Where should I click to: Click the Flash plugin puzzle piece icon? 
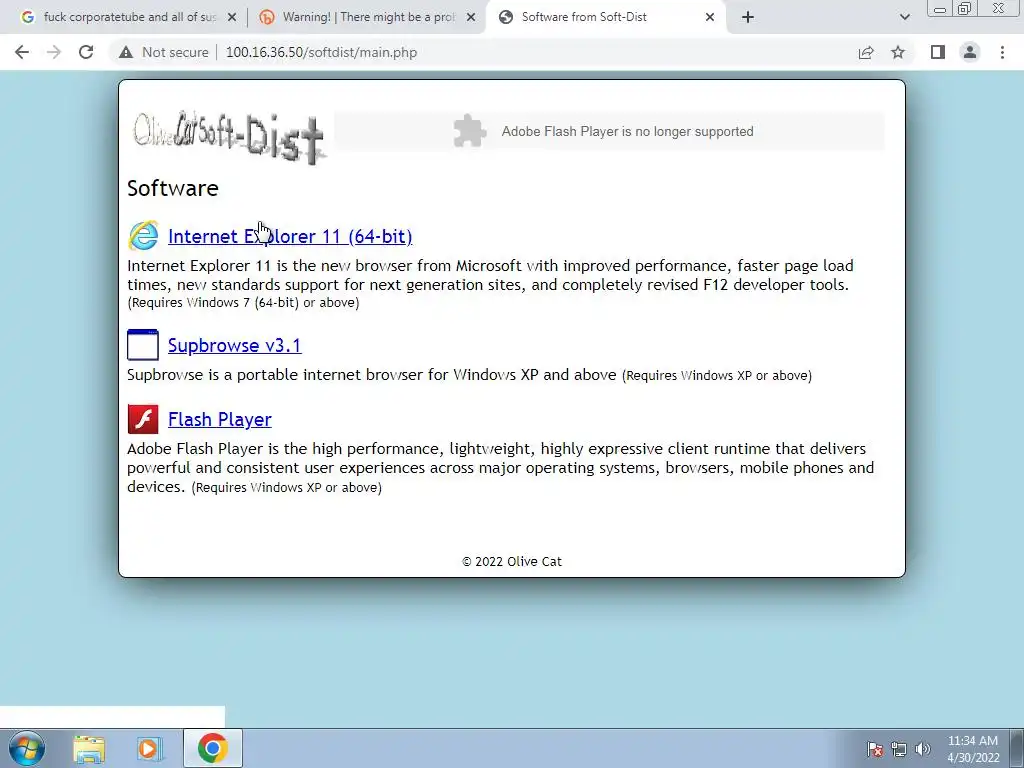click(470, 131)
